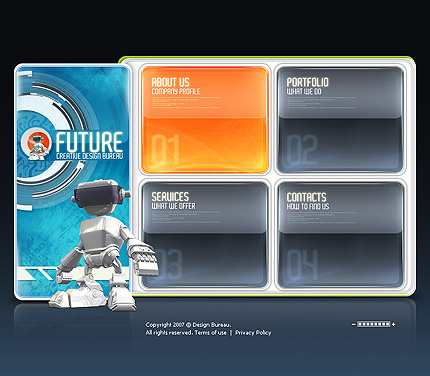Open the Contacts section
This screenshot has width=430, height=376.
[x=306, y=197]
